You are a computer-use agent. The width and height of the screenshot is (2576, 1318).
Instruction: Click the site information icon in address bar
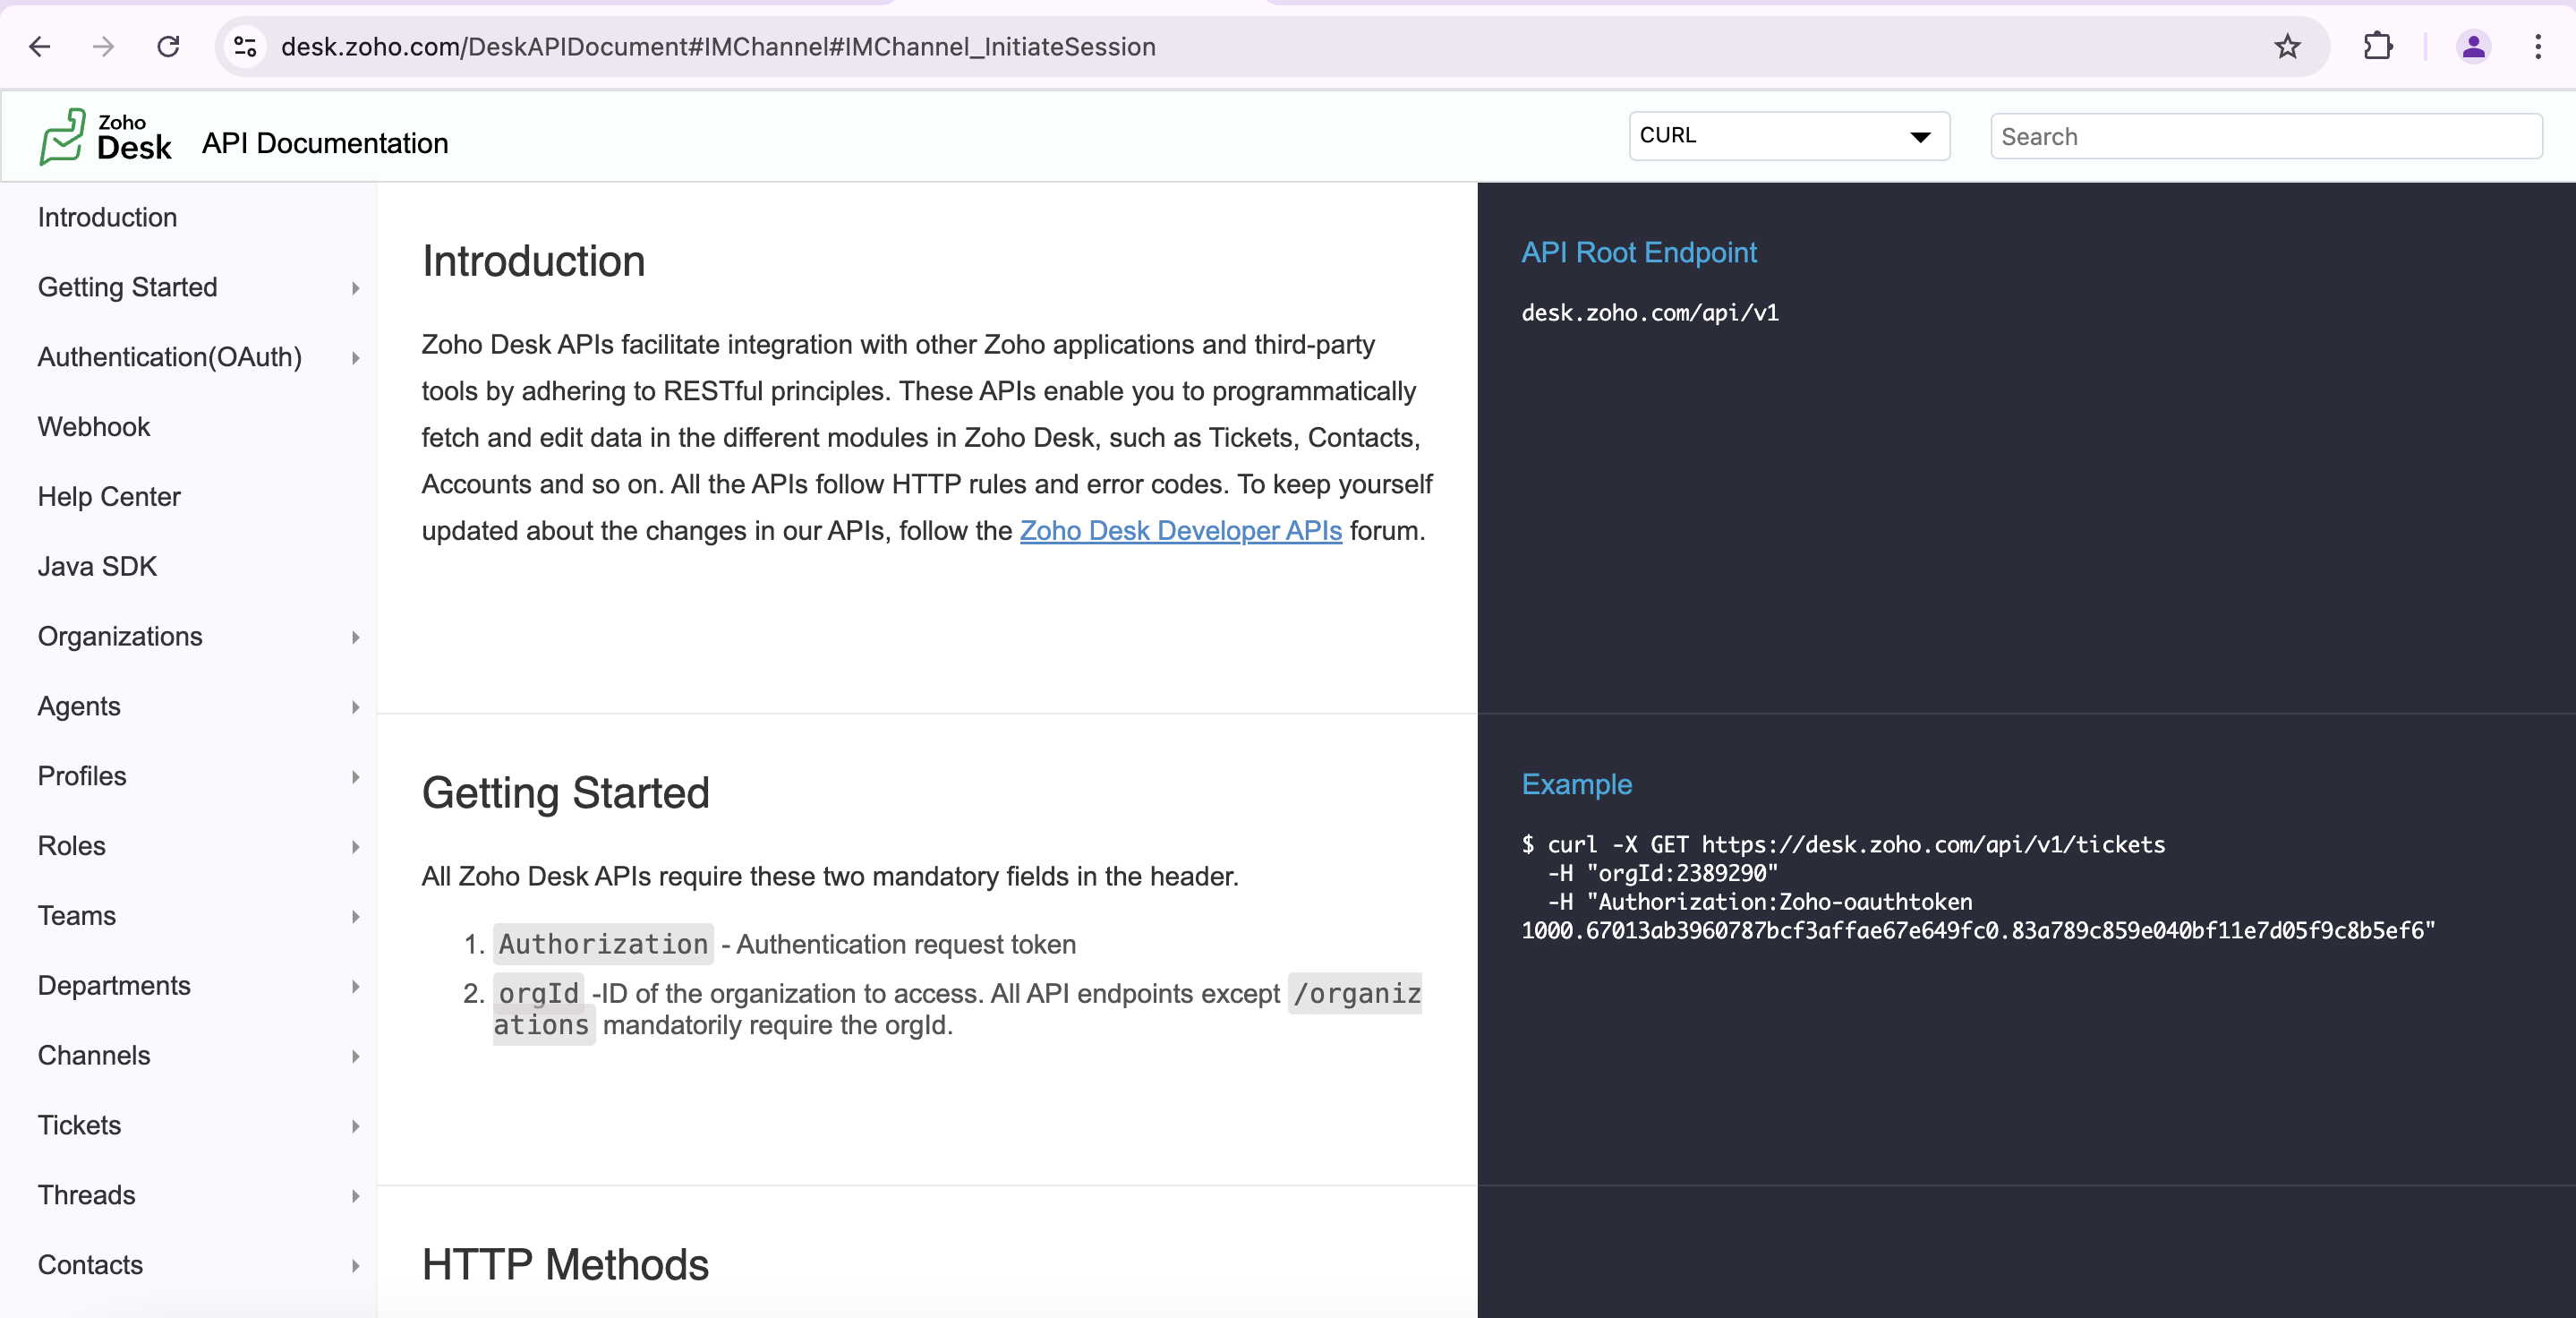245,46
